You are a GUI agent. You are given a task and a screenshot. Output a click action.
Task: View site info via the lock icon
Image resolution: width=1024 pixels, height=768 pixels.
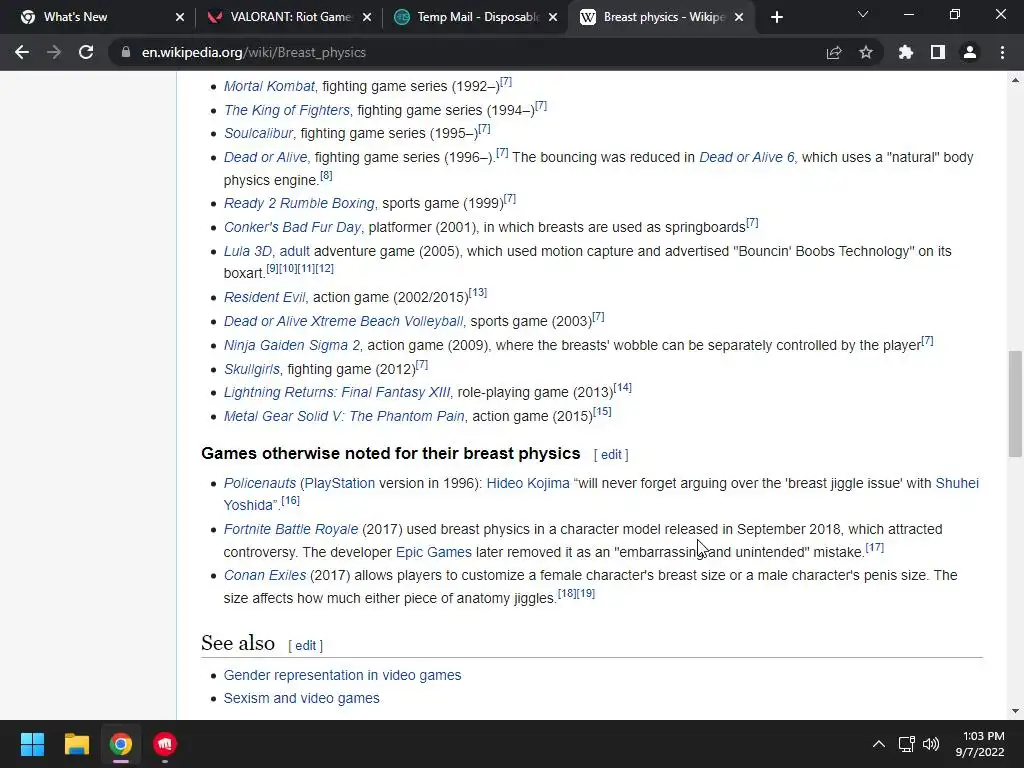pyautogui.click(x=125, y=52)
